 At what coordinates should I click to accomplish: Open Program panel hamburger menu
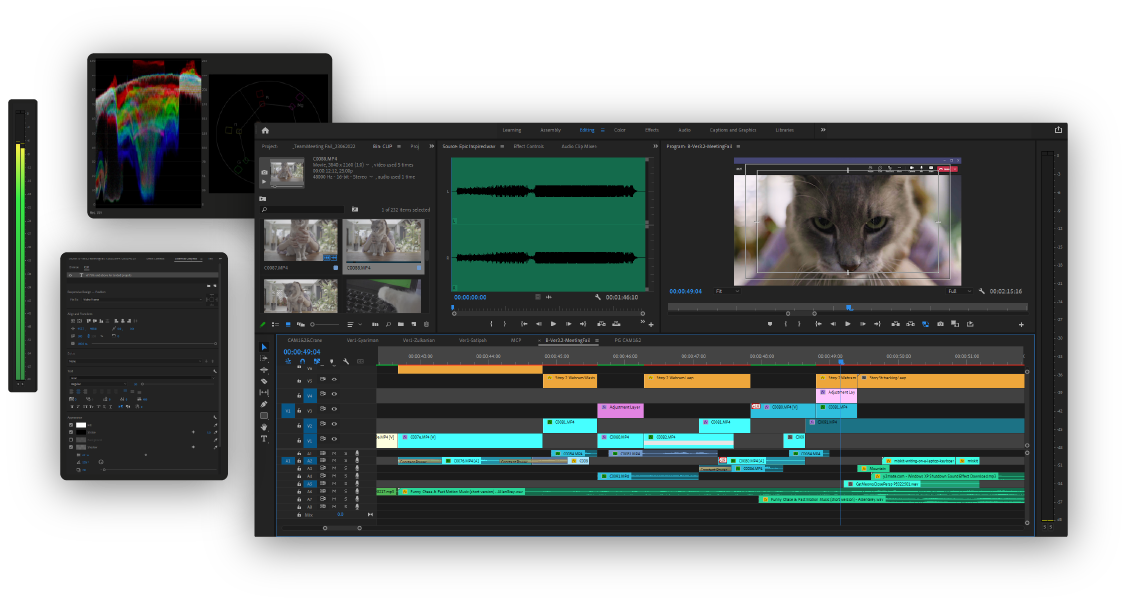click(738, 146)
